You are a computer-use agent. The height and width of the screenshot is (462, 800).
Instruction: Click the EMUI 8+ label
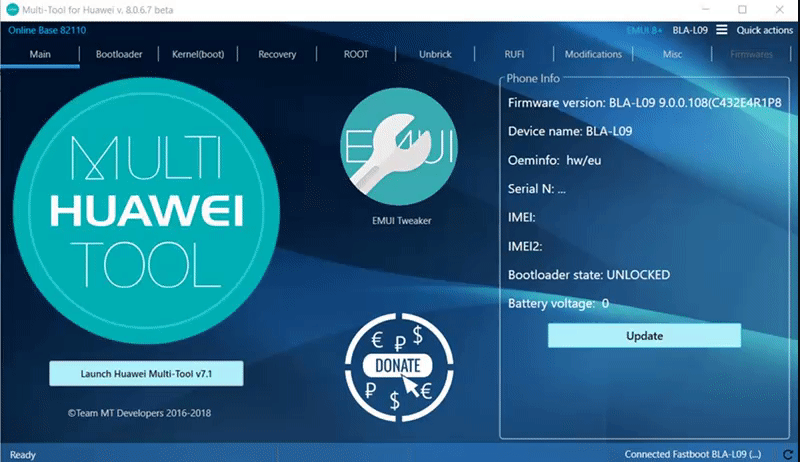644,30
